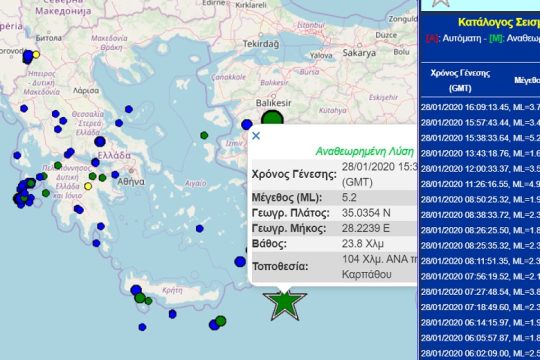Click the magnitude value 5.2 in popup
This screenshot has height=360, width=540.
point(349,198)
